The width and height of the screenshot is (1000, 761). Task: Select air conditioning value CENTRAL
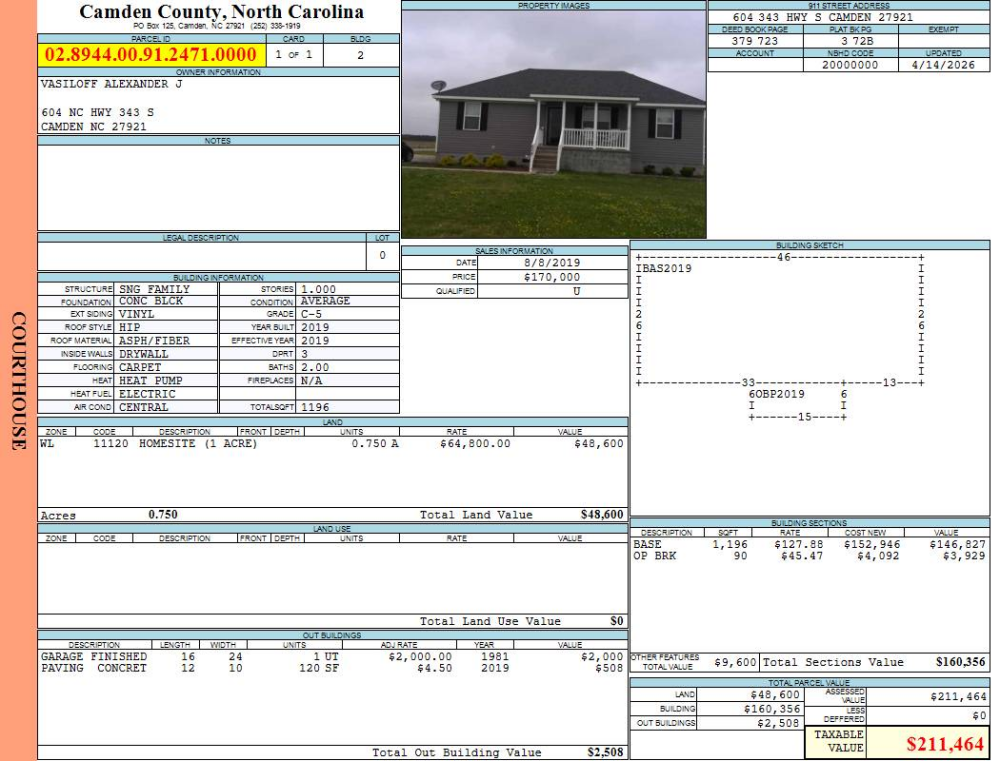pyautogui.click(x=143, y=407)
